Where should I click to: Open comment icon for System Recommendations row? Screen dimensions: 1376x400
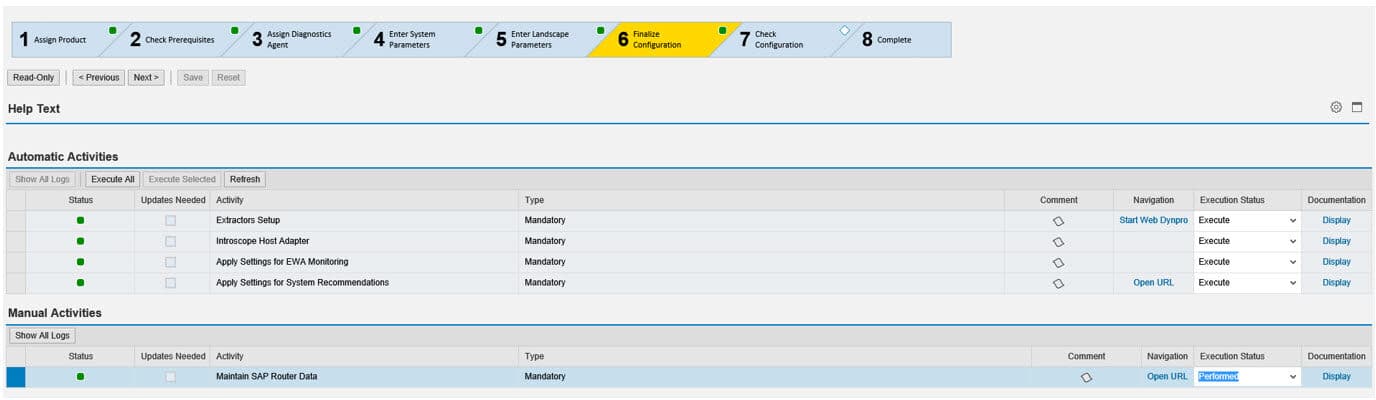[1058, 283]
